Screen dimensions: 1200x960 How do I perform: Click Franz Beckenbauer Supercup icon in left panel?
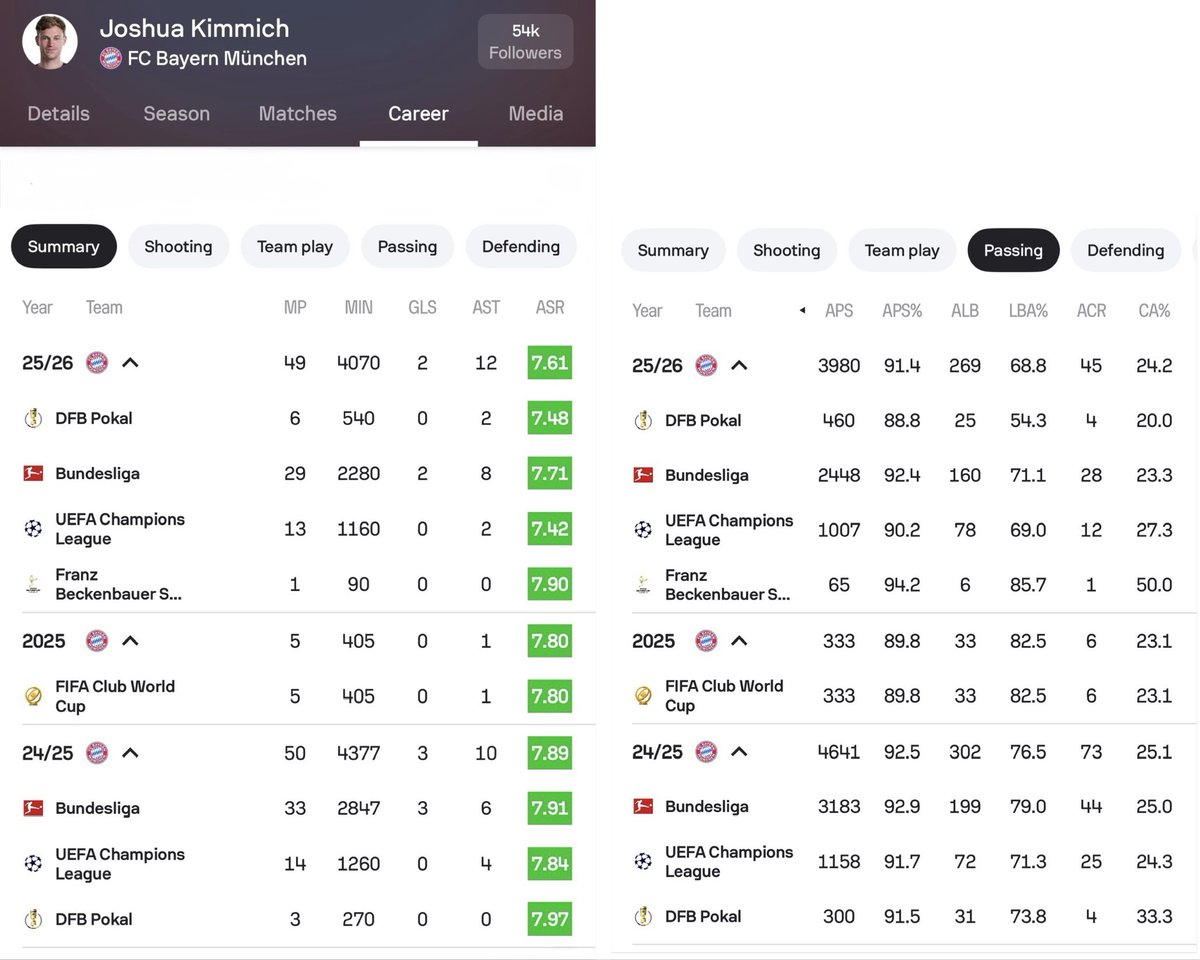click(33, 583)
